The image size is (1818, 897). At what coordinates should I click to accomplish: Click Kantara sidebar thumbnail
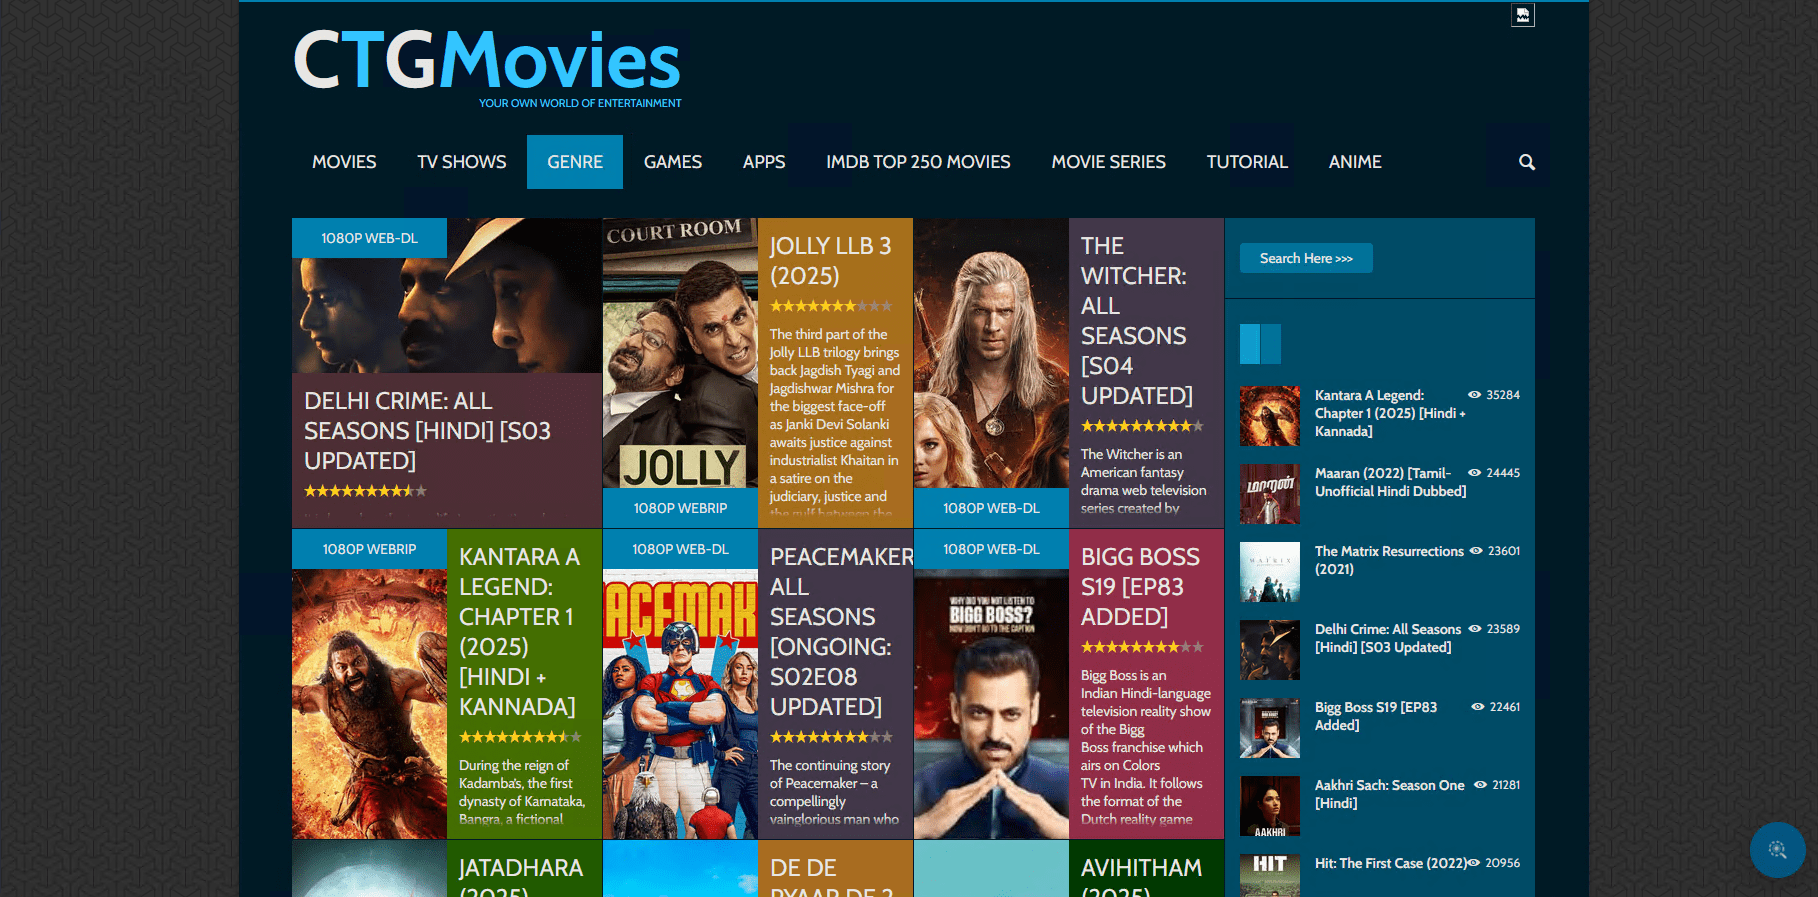[1270, 416]
